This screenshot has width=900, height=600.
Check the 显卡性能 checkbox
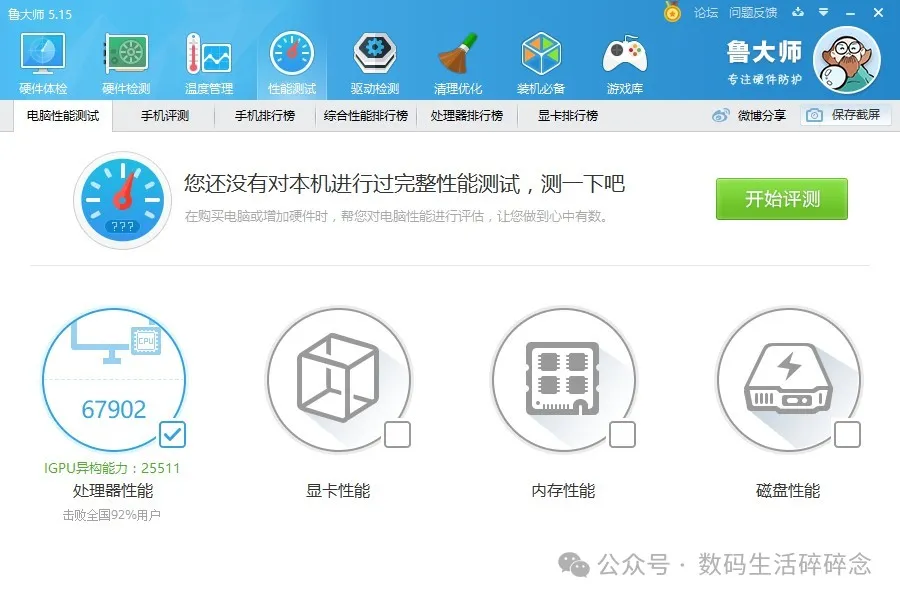click(397, 435)
